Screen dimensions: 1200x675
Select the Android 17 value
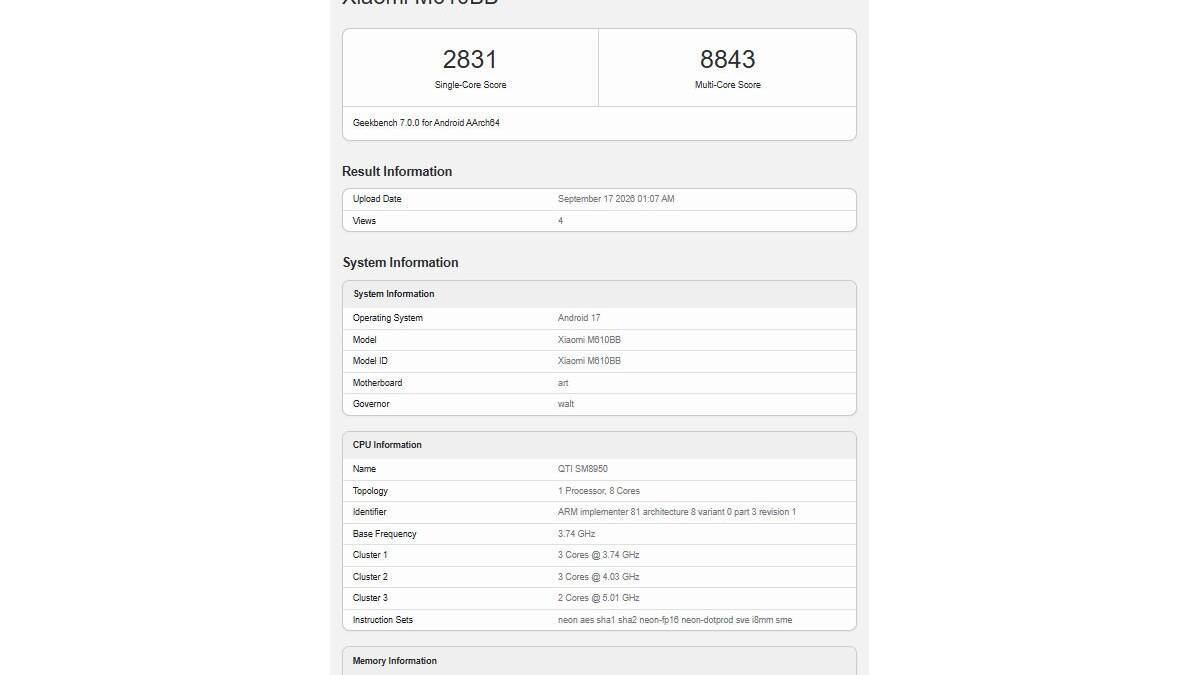(579, 318)
